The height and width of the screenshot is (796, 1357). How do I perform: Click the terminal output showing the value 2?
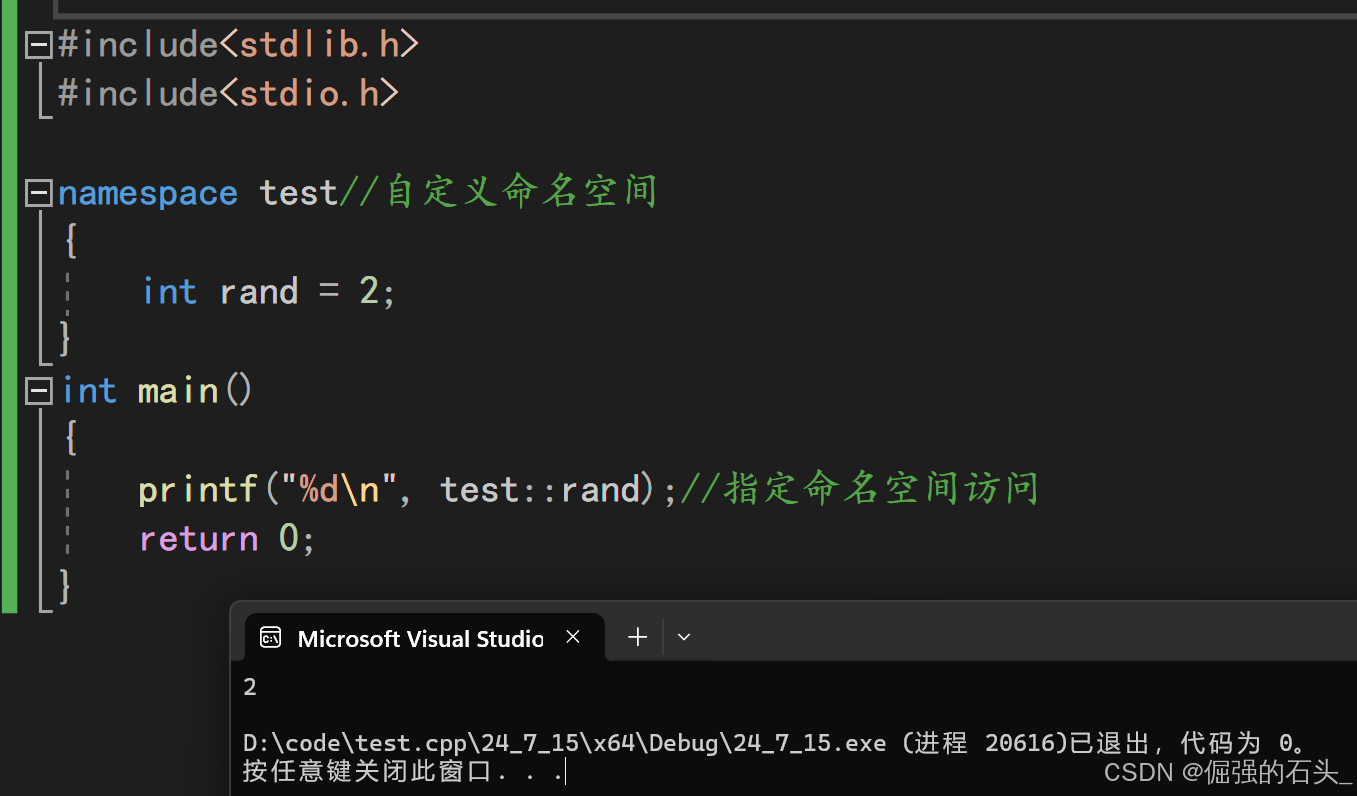[x=249, y=687]
